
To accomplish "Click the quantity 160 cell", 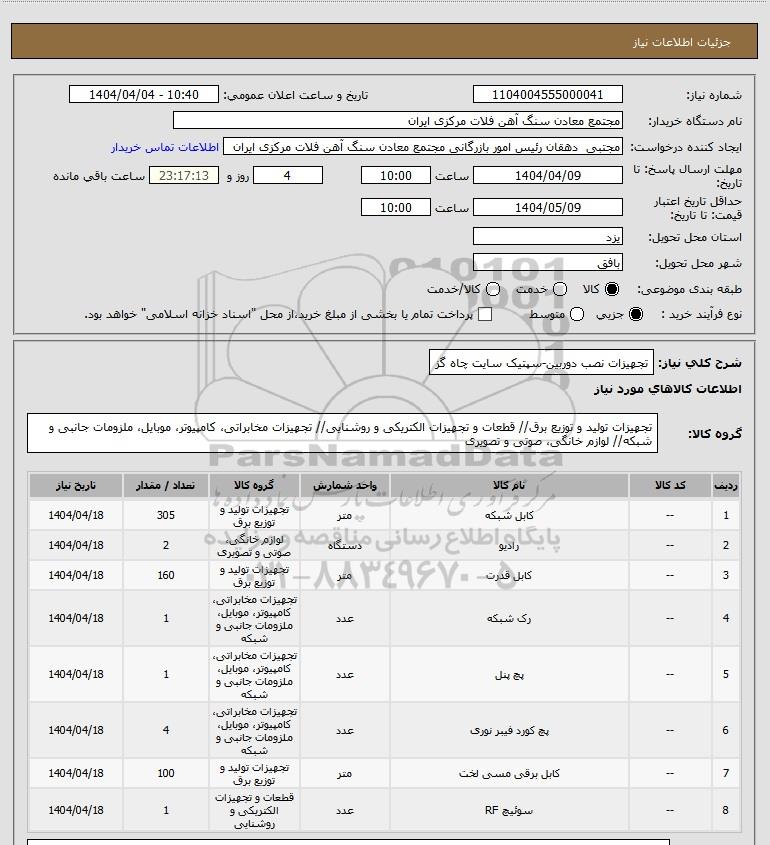I will tap(165, 576).
